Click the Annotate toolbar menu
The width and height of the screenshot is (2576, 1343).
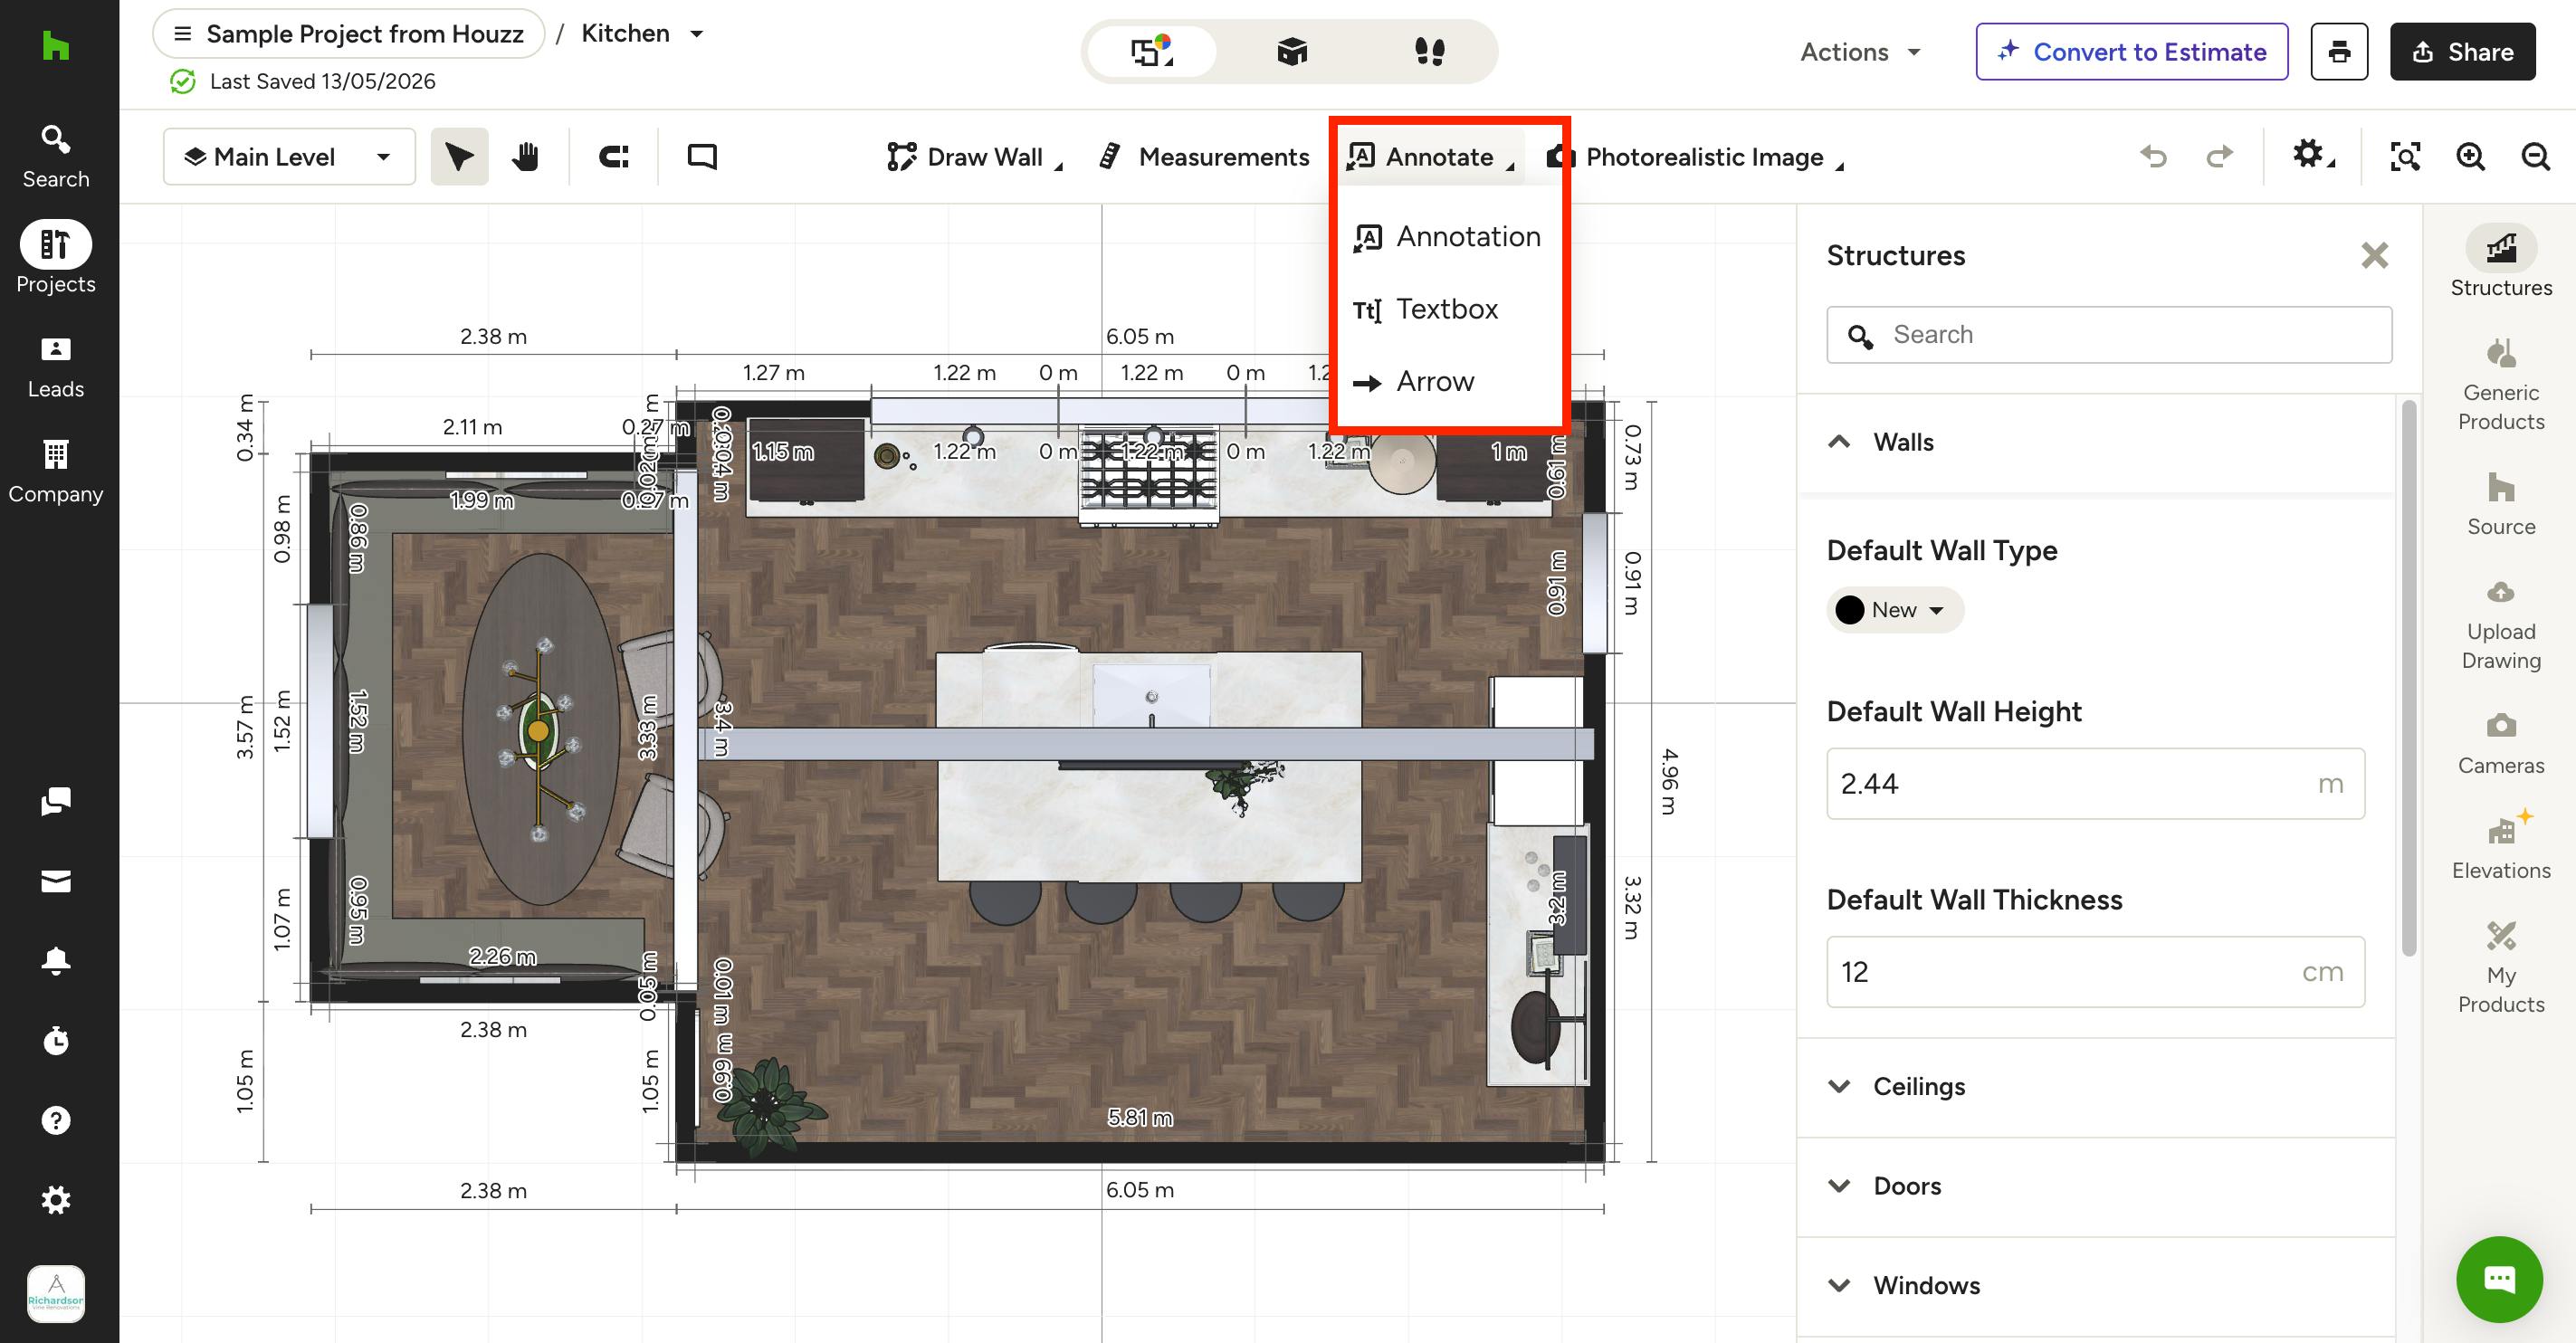click(1431, 157)
